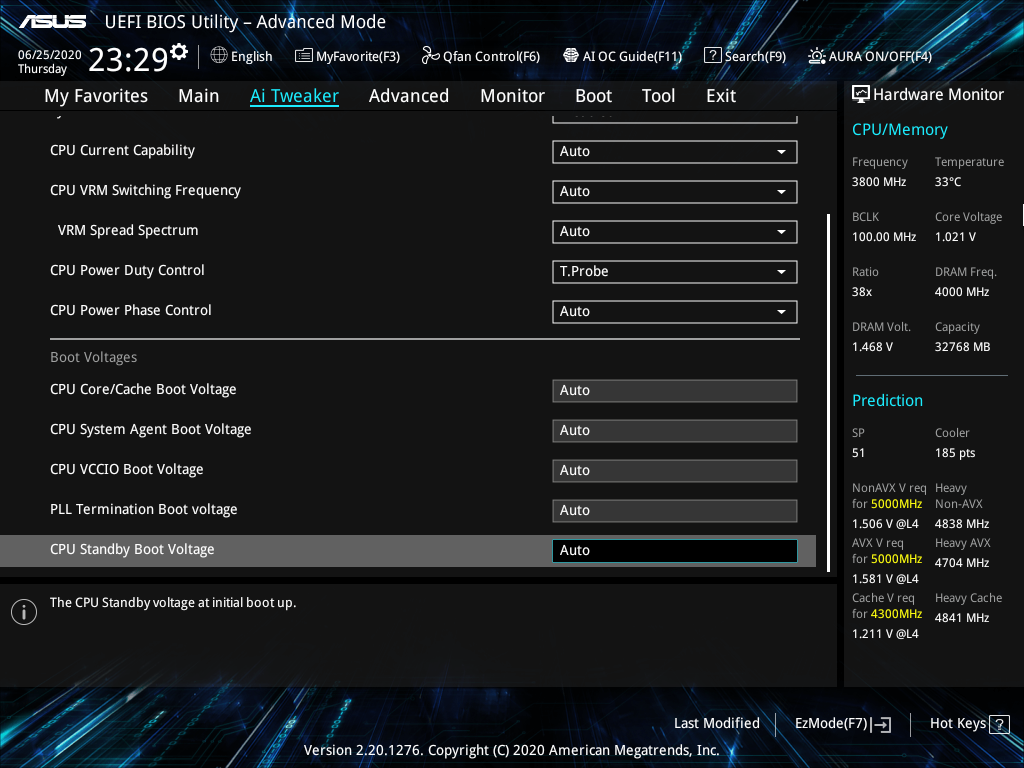Screen dimensions: 1024x768
Task: Click CPU Standby Boot Voltage label
Action: pyautogui.click(x=132, y=550)
